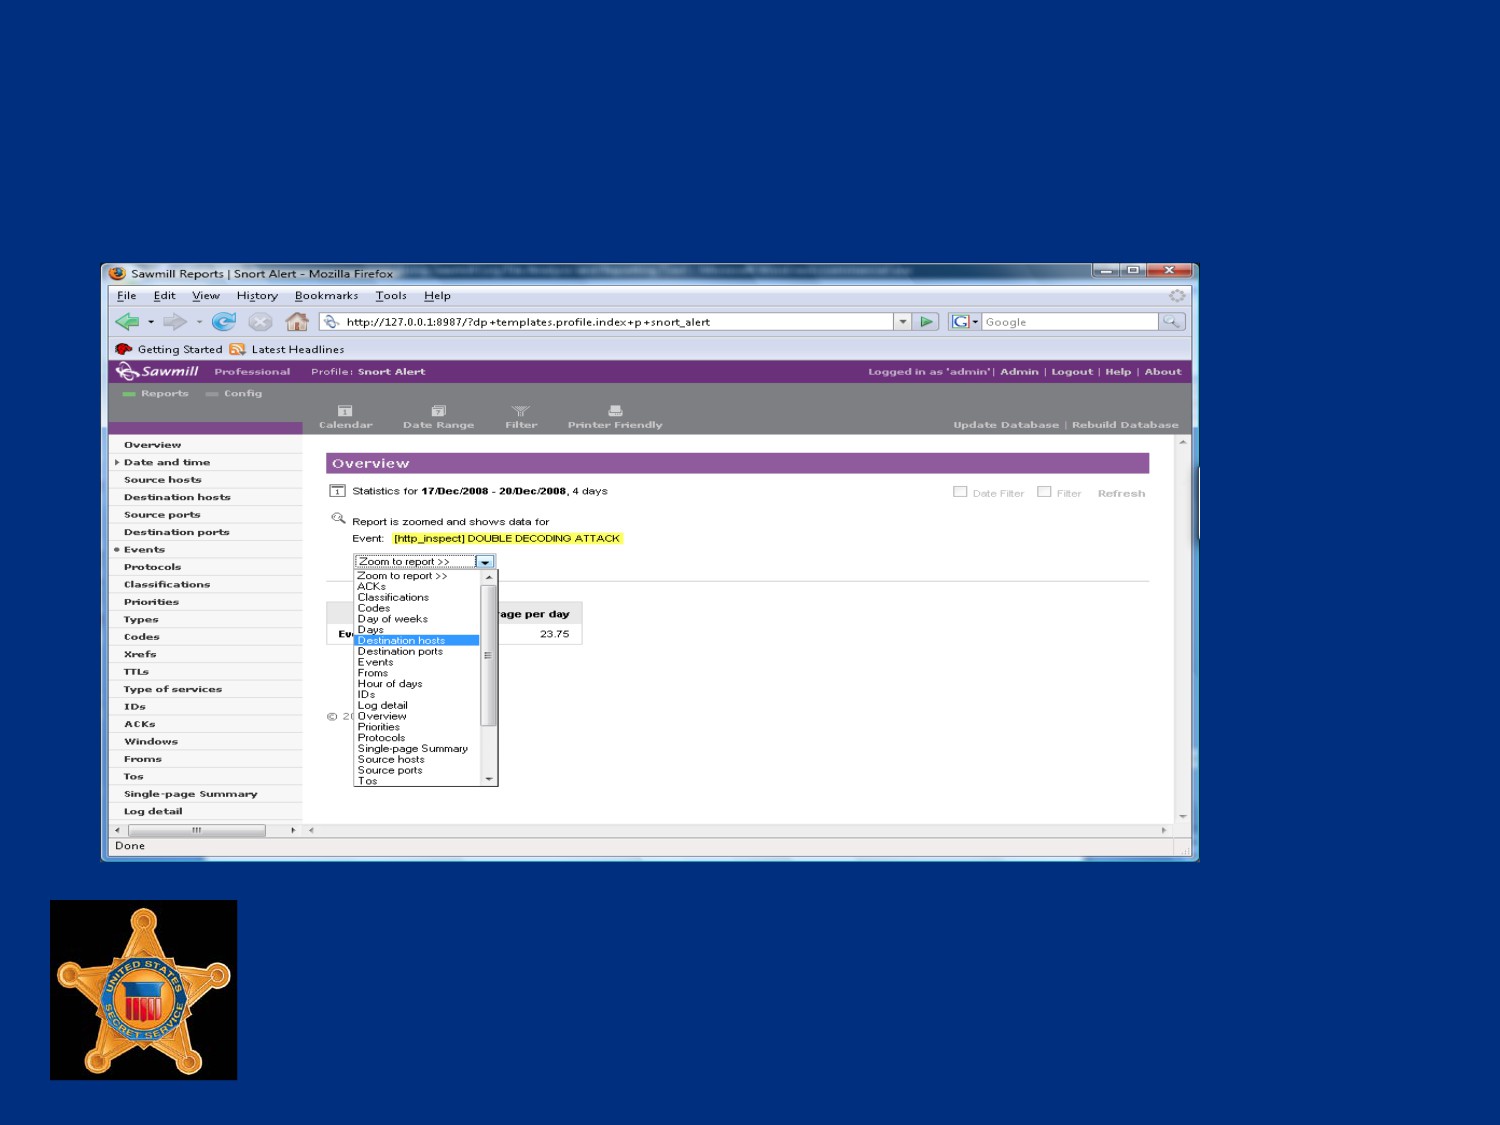Open the History menu
Viewport: 1500px width, 1125px height.
tap(257, 296)
